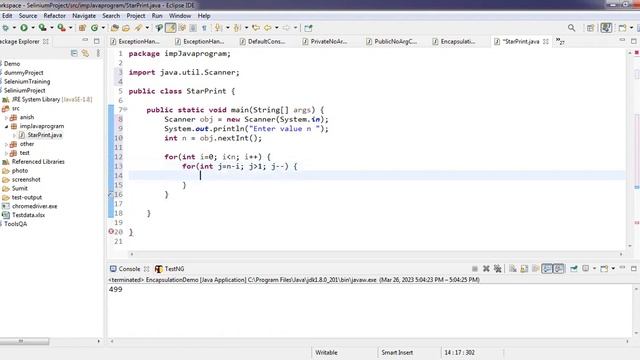Select chromedriver.exe in Package Explorer

pyautogui.click(x=30, y=206)
